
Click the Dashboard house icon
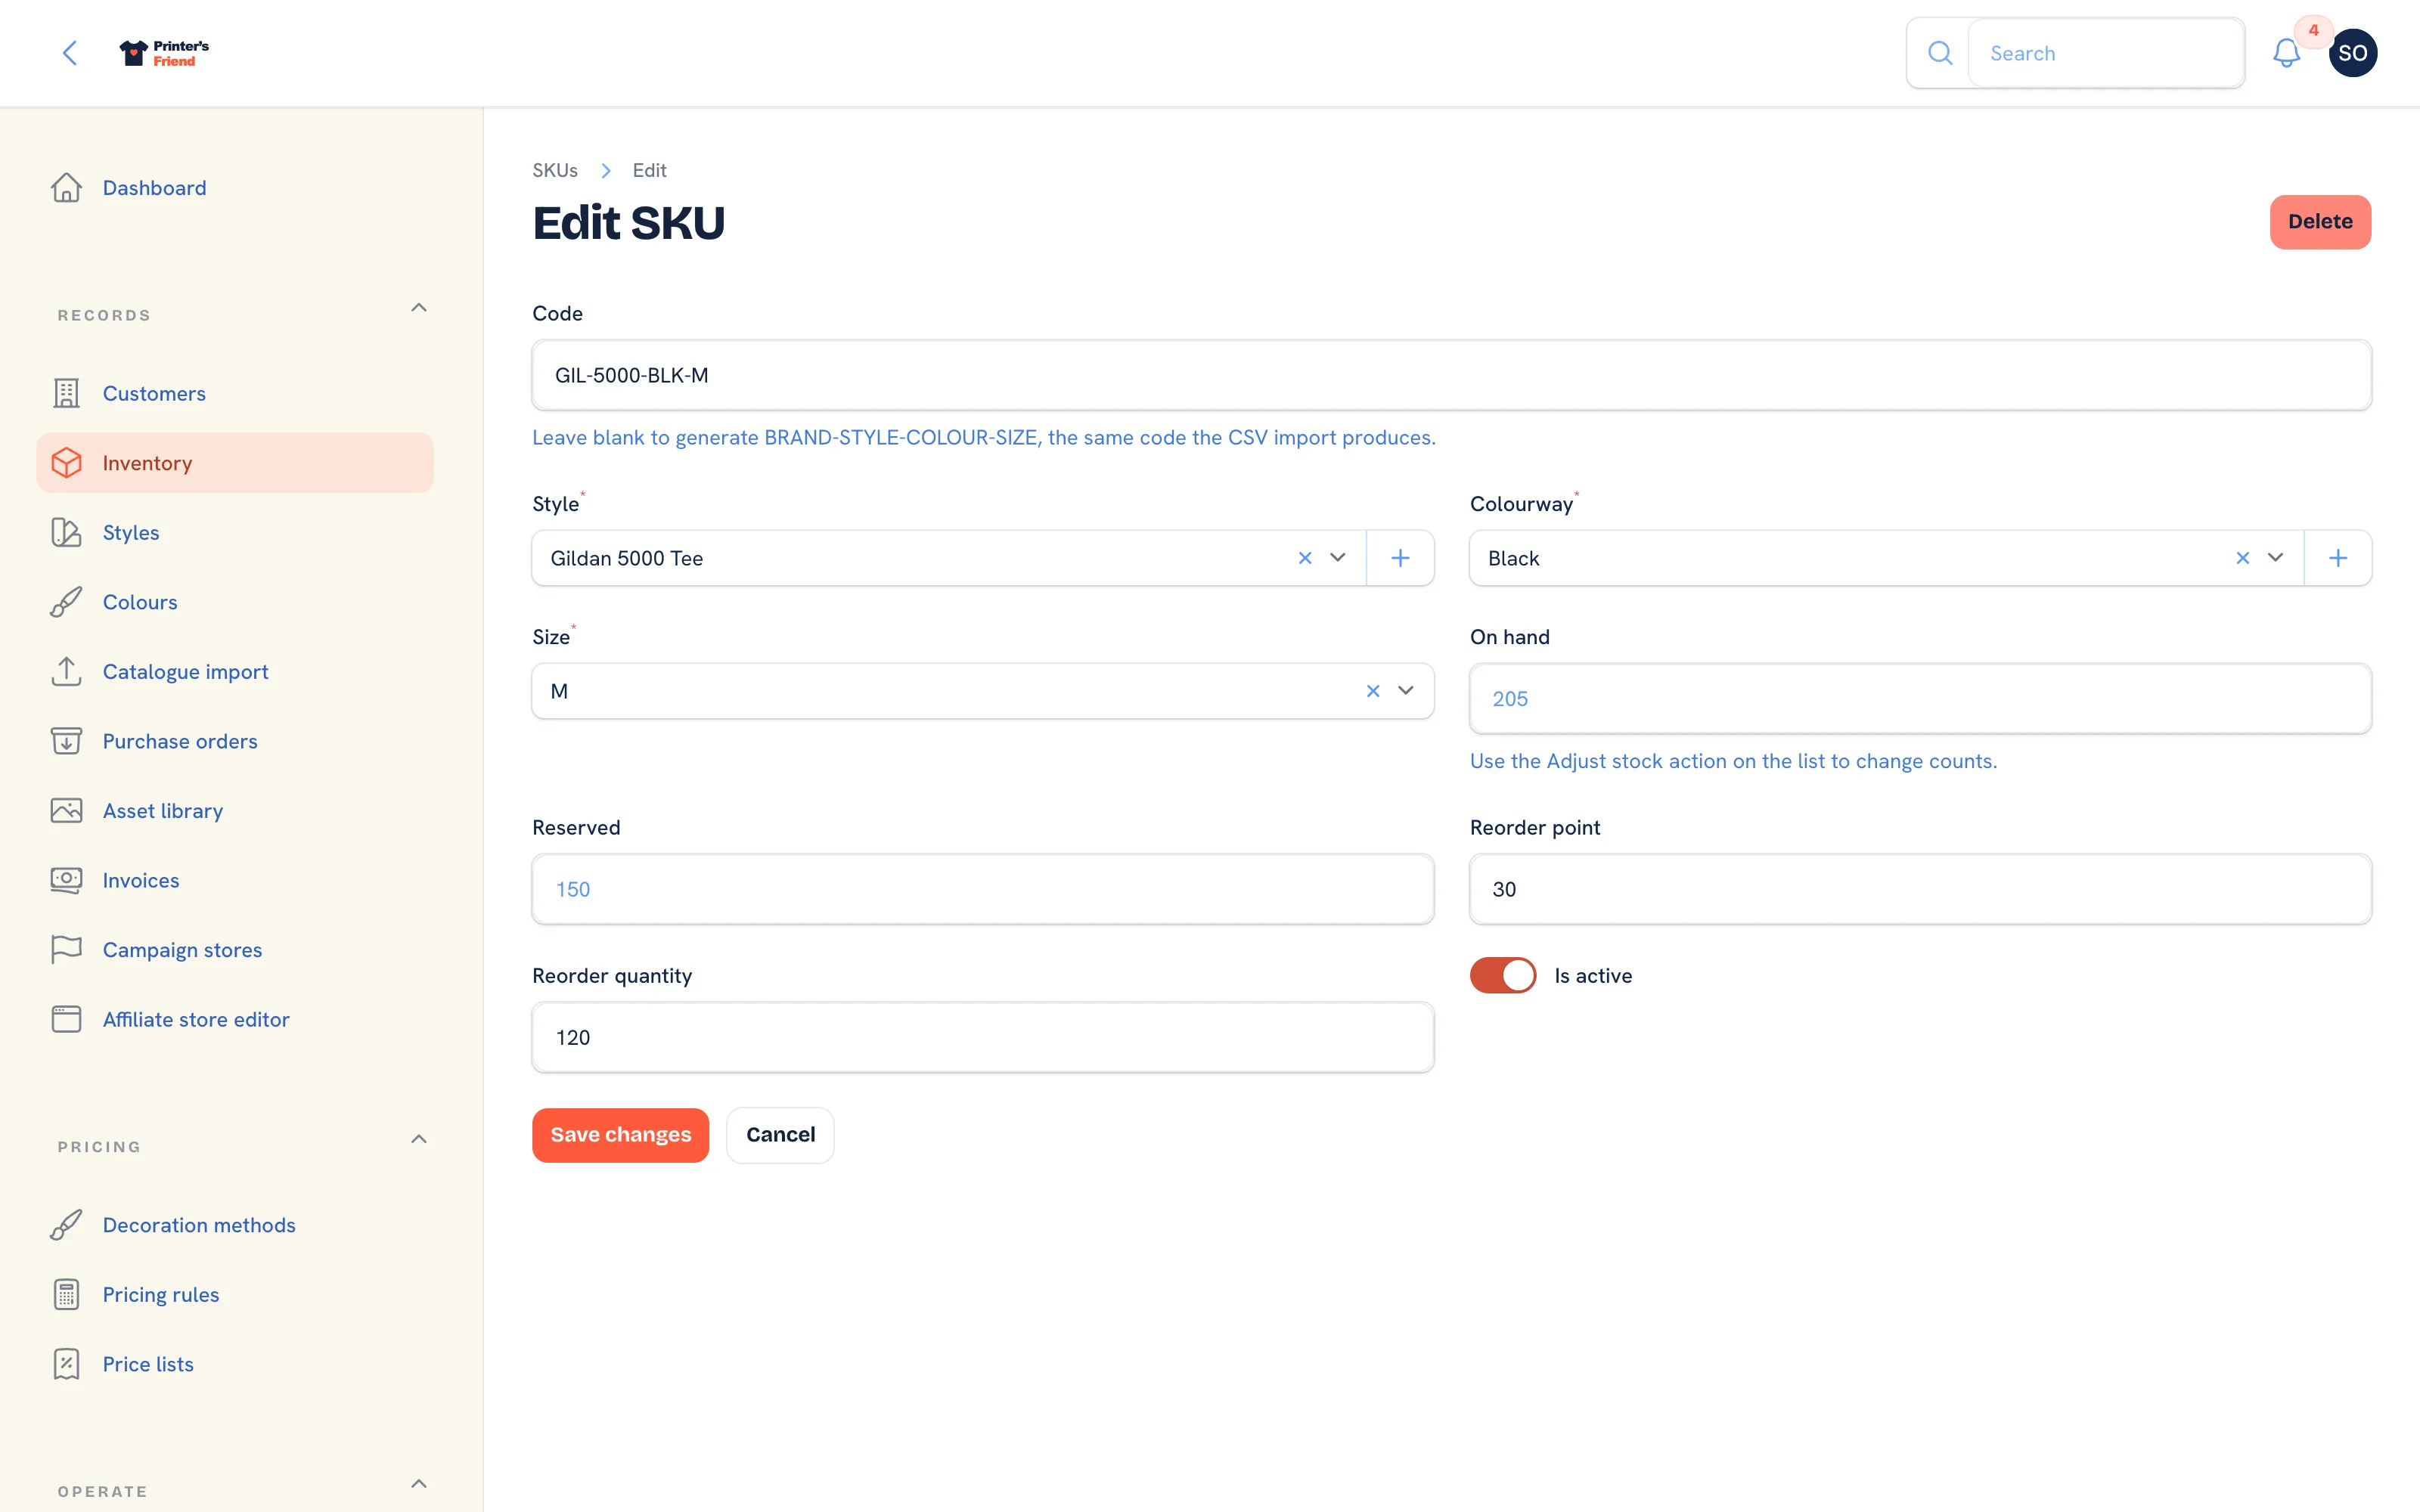coord(66,188)
